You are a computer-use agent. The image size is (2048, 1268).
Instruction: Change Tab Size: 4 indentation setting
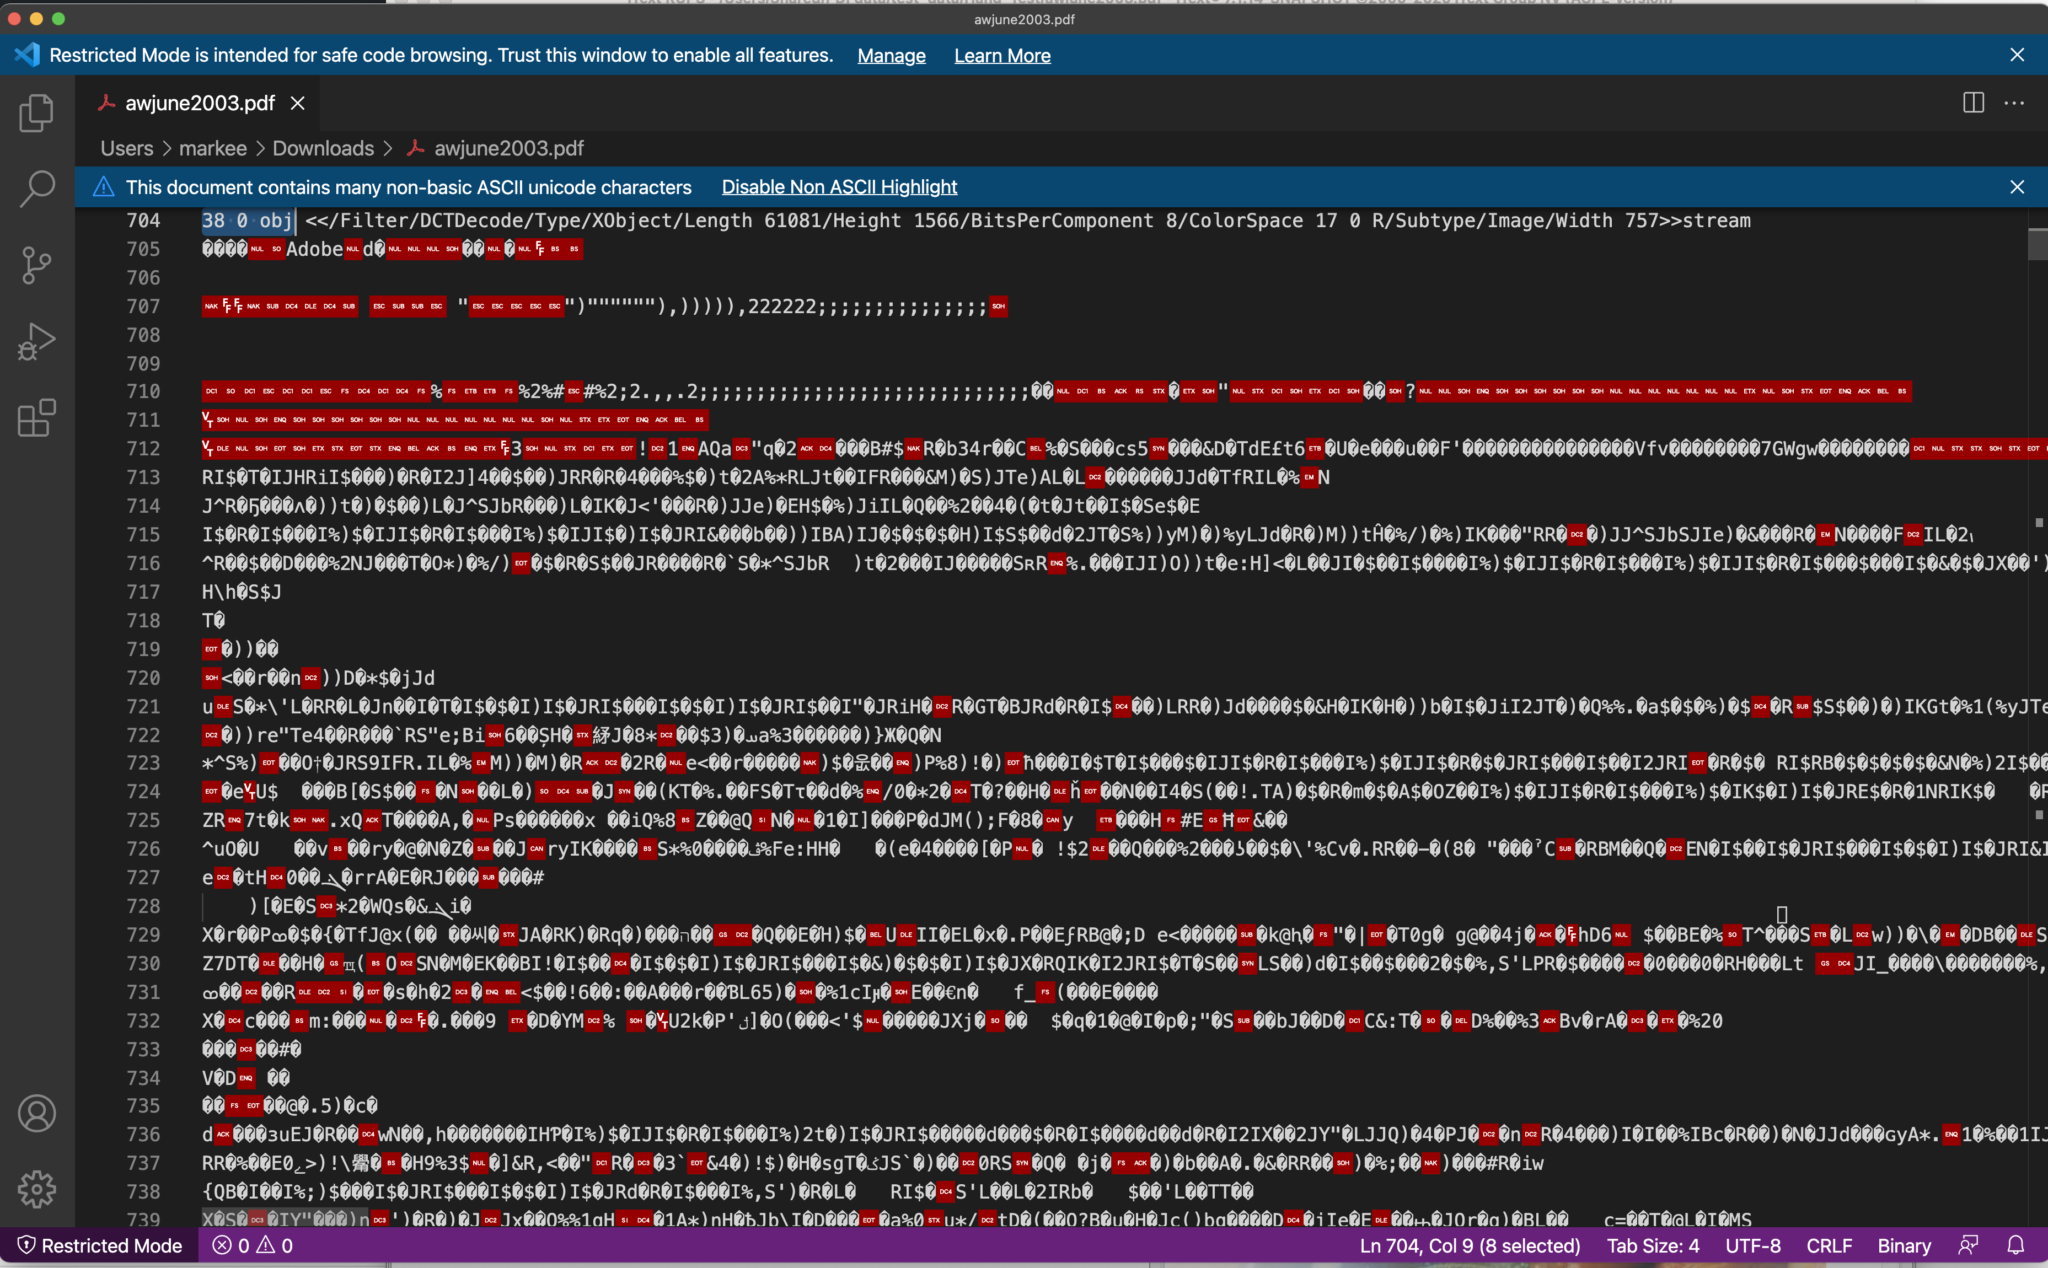pos(1653,1245)
